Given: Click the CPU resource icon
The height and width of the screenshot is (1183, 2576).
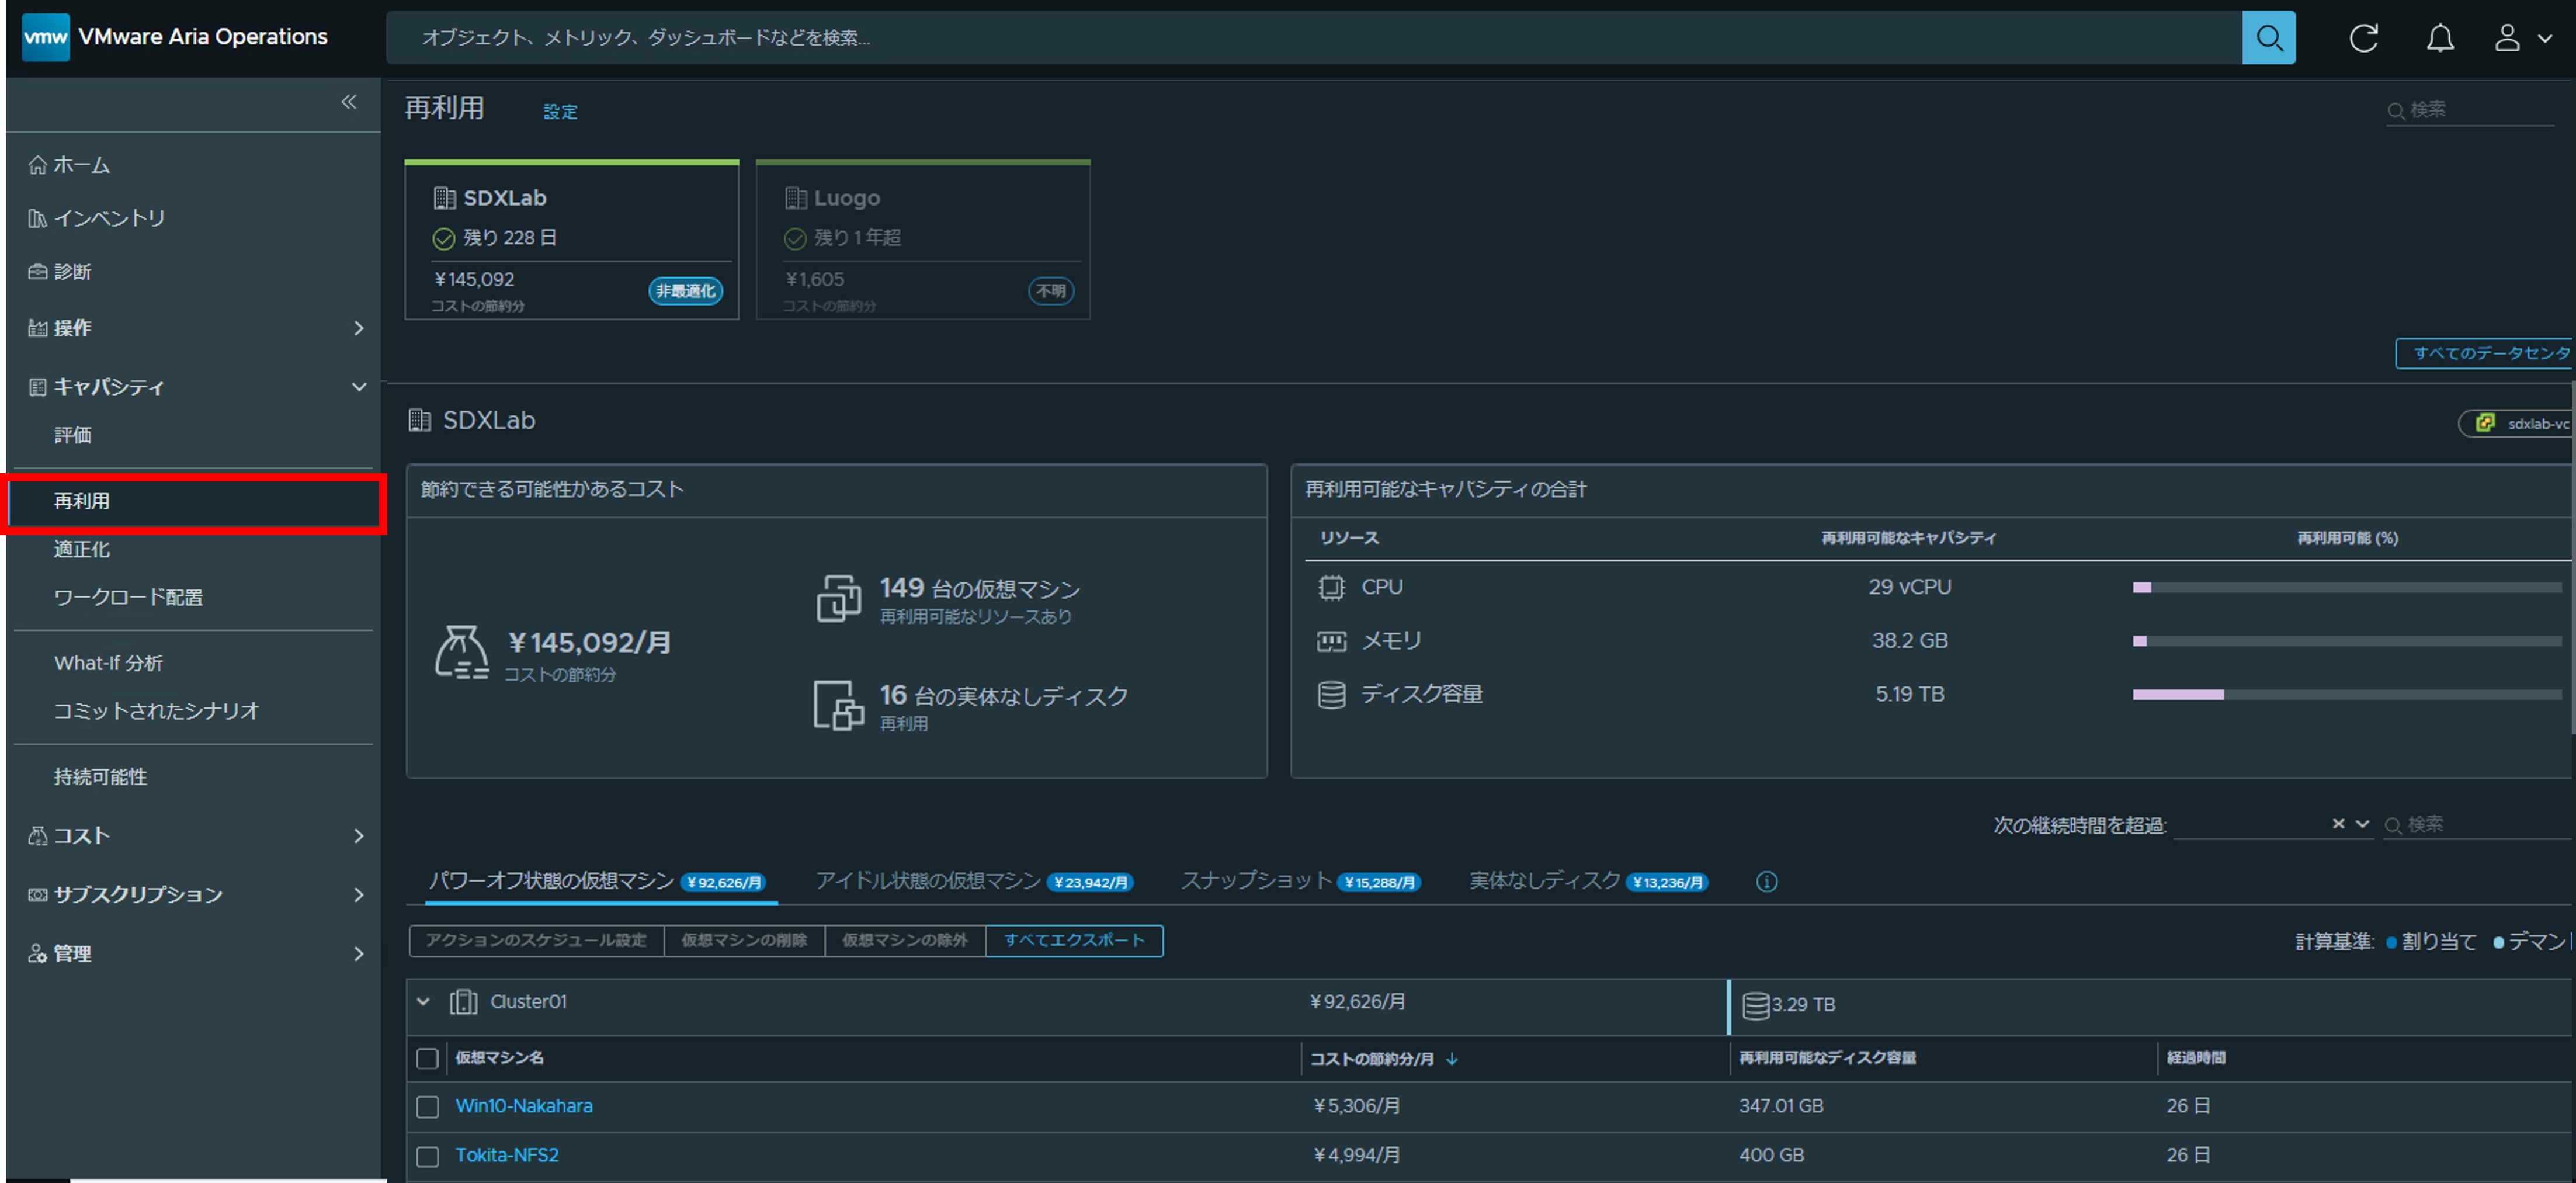Looking at the screenshot, I should click(x=1331, y=587).
